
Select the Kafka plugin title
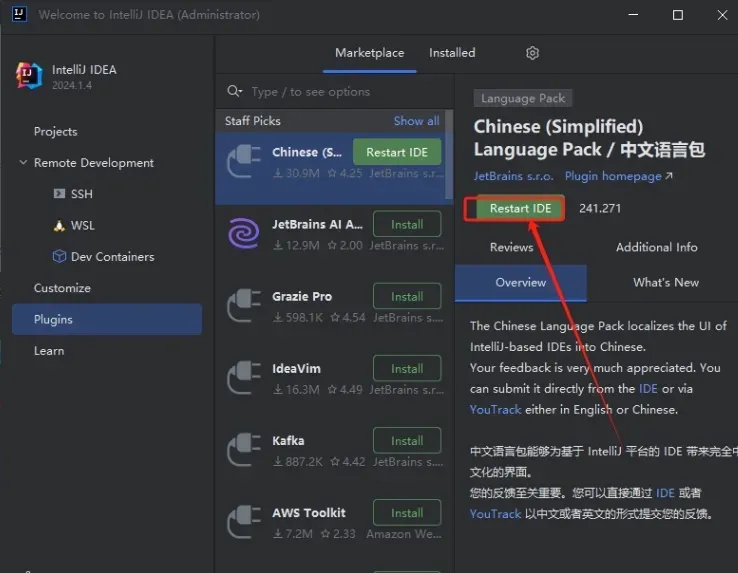pos(288,440)
